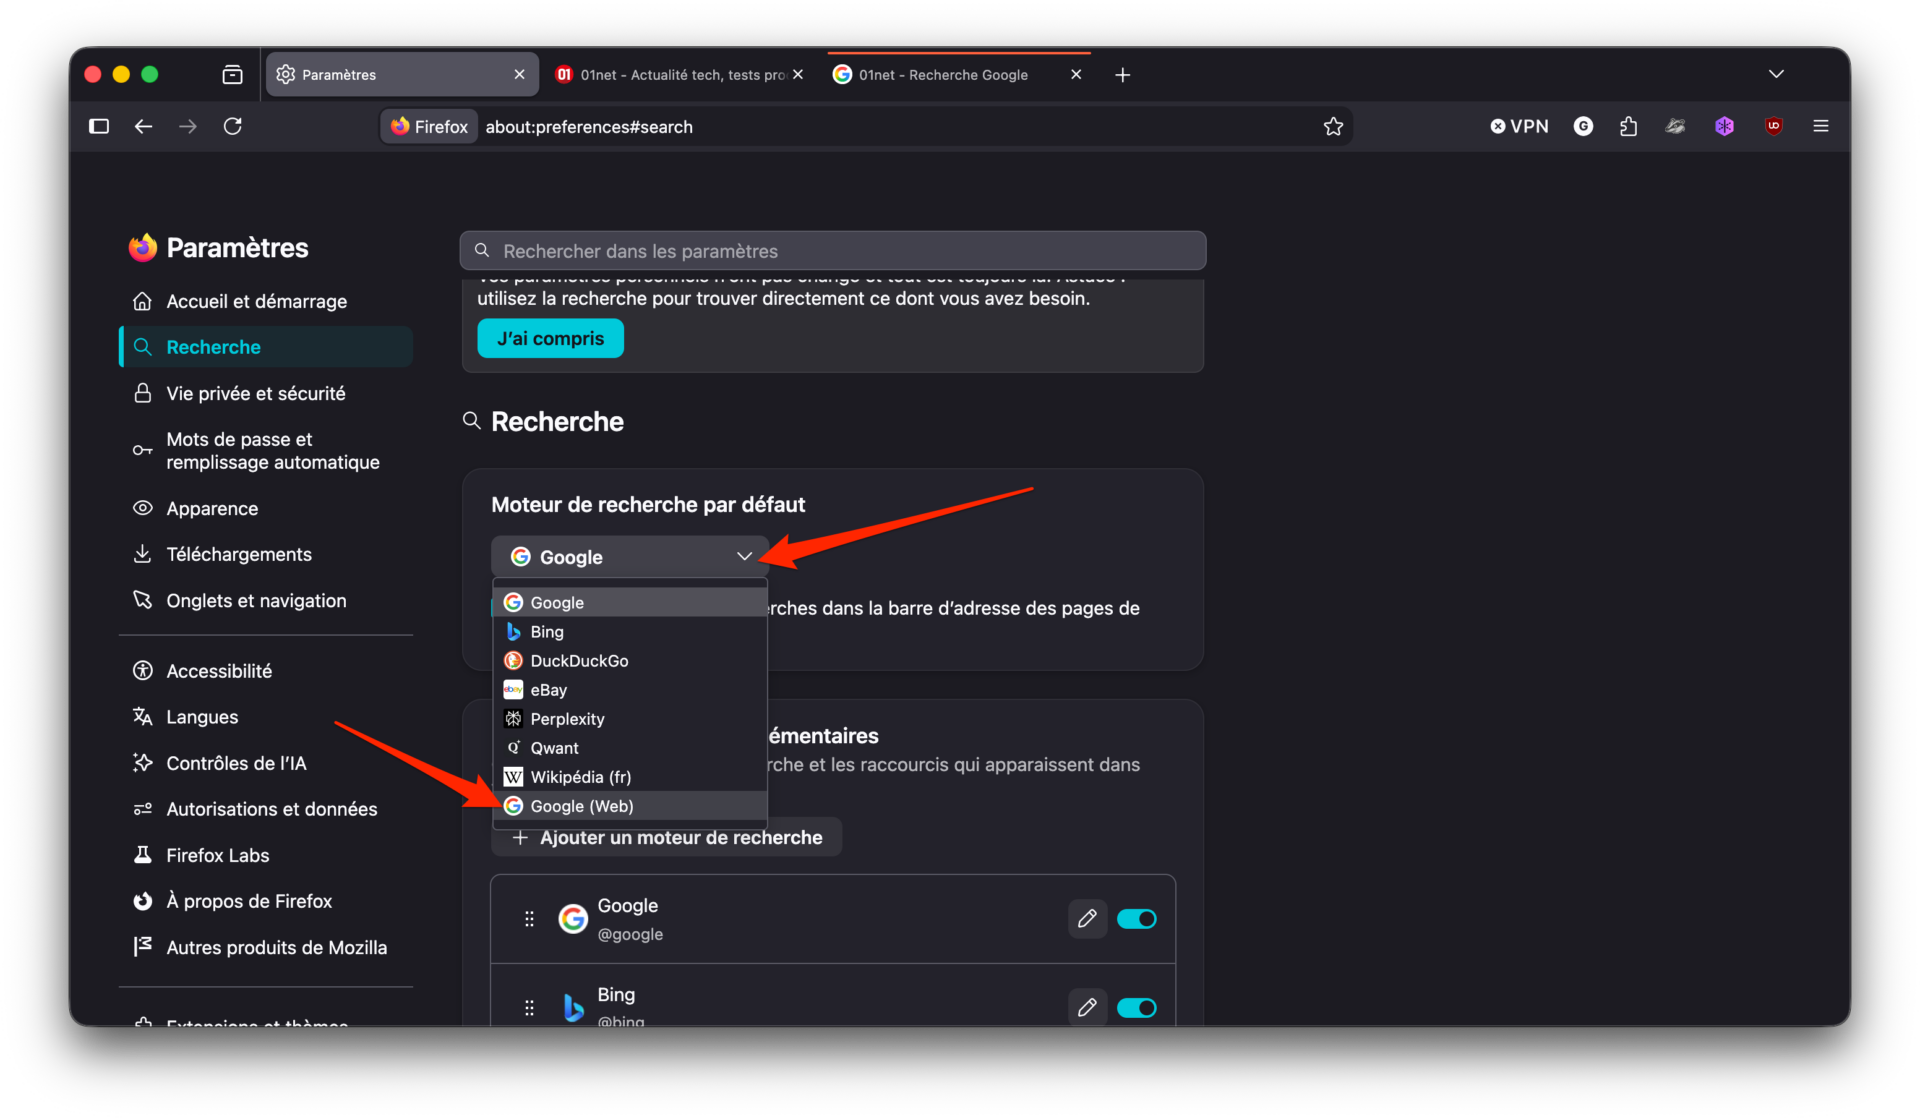Open a new tab with plus
Image resolution: width=1920 pixels, height=1118 pixels.
(x=1122, y=75)
